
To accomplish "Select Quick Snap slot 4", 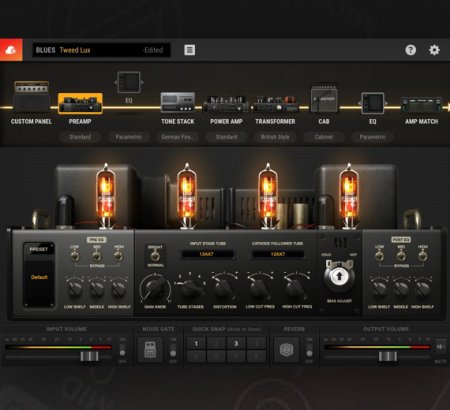I will (256, 343).
